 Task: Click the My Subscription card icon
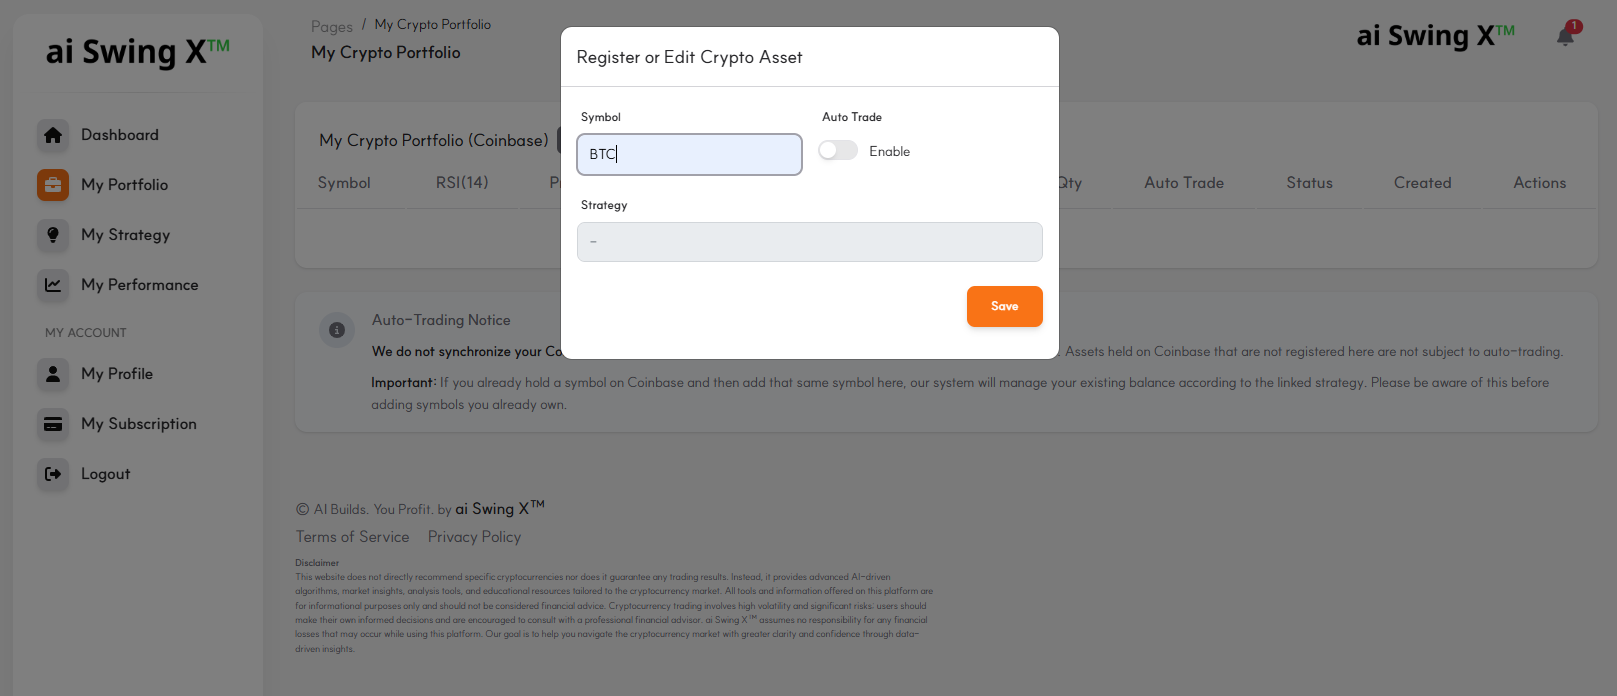point(53,424)
